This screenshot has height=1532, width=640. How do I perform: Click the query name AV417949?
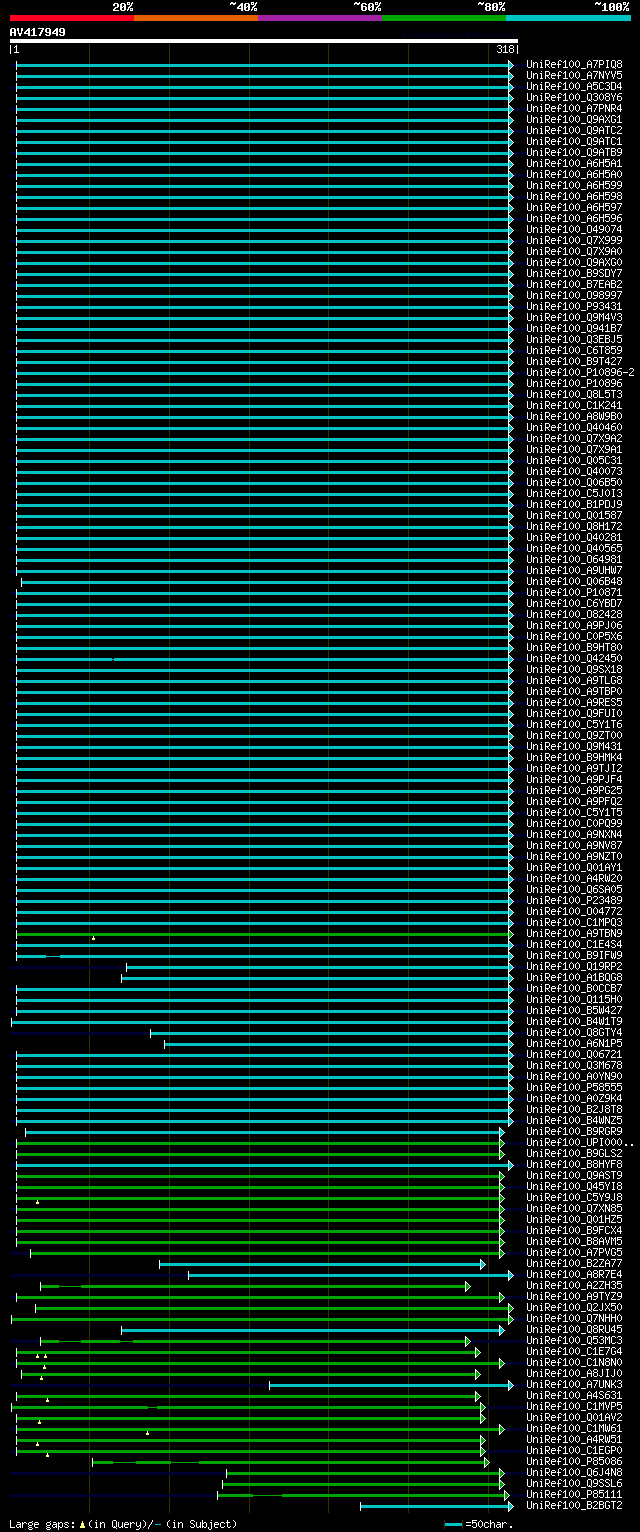point(38,32)
